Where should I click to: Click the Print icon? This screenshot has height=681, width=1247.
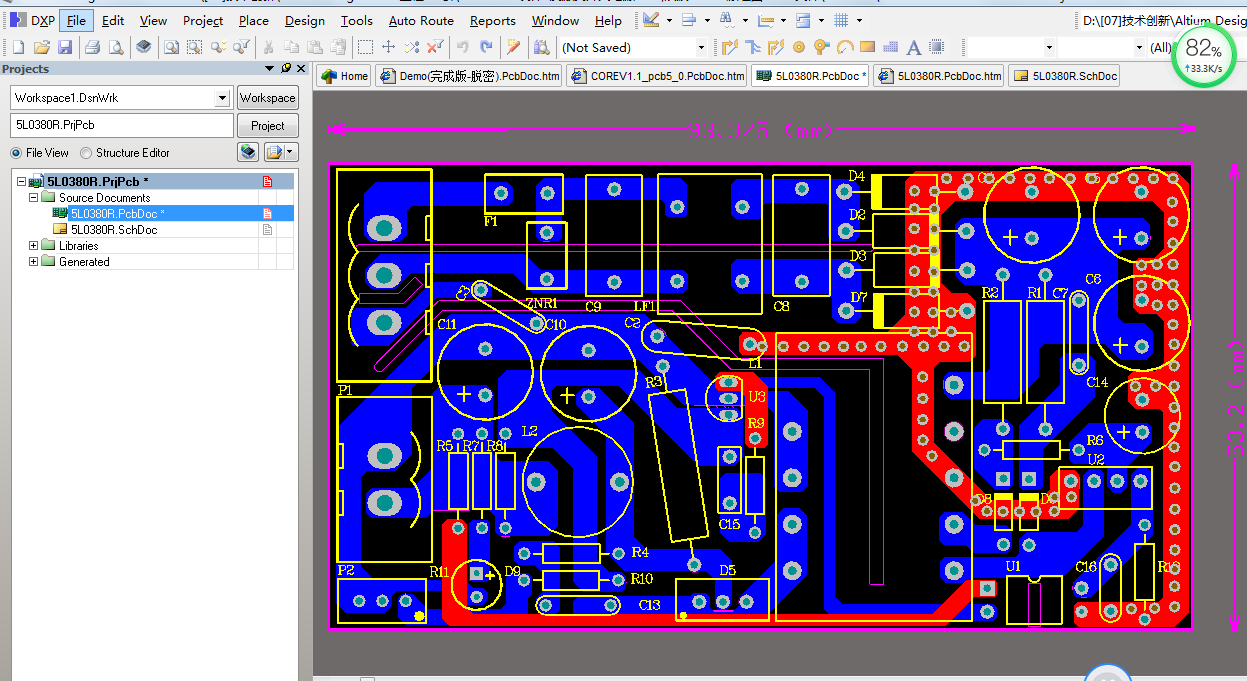coord(92,47)
